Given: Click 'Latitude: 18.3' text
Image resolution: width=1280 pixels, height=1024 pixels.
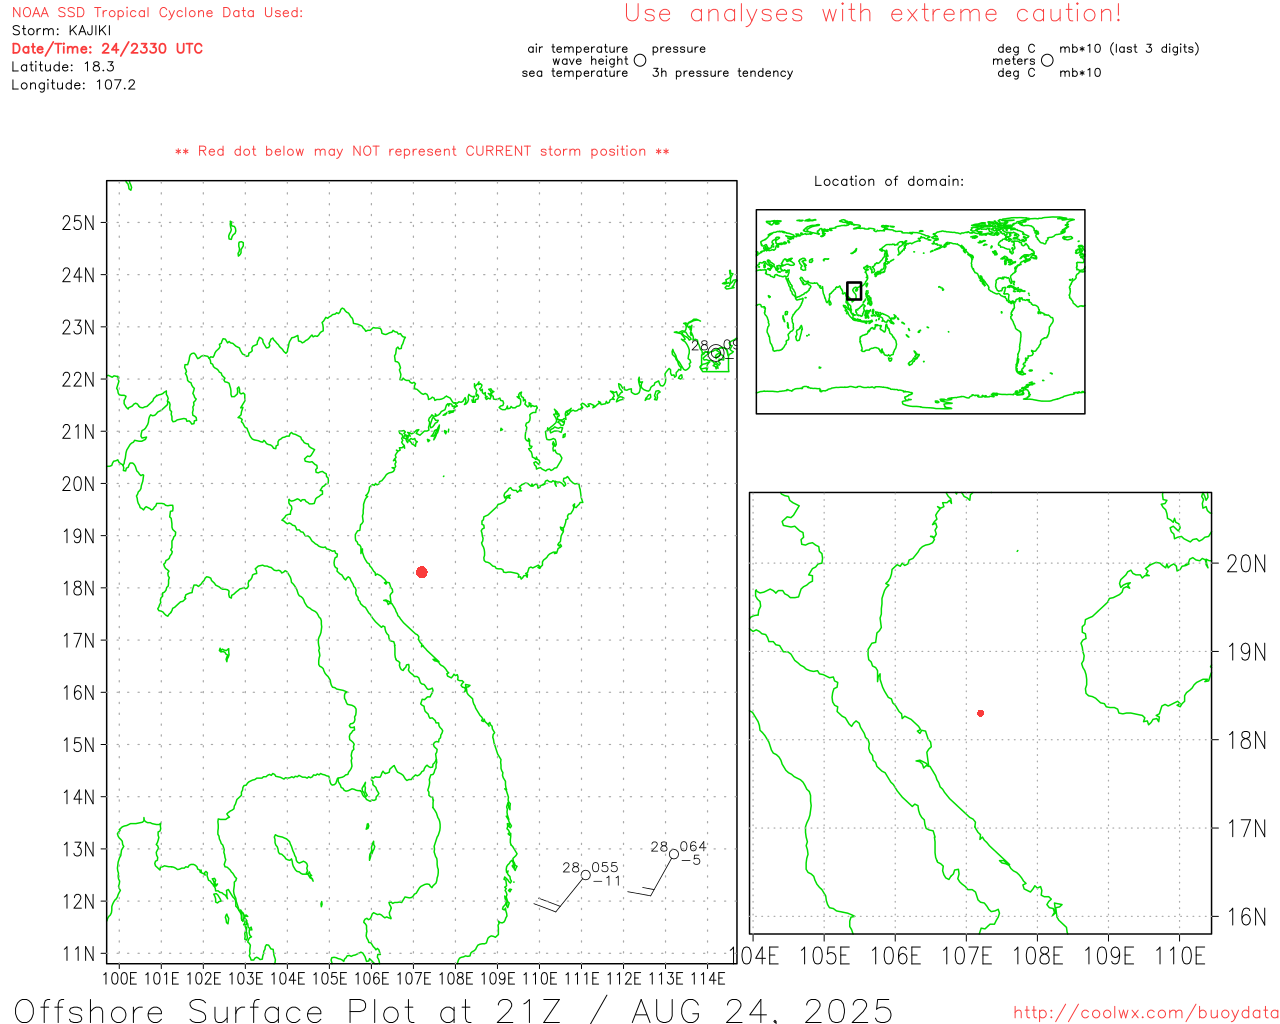Looking at the screenshot, I should 63,67.
